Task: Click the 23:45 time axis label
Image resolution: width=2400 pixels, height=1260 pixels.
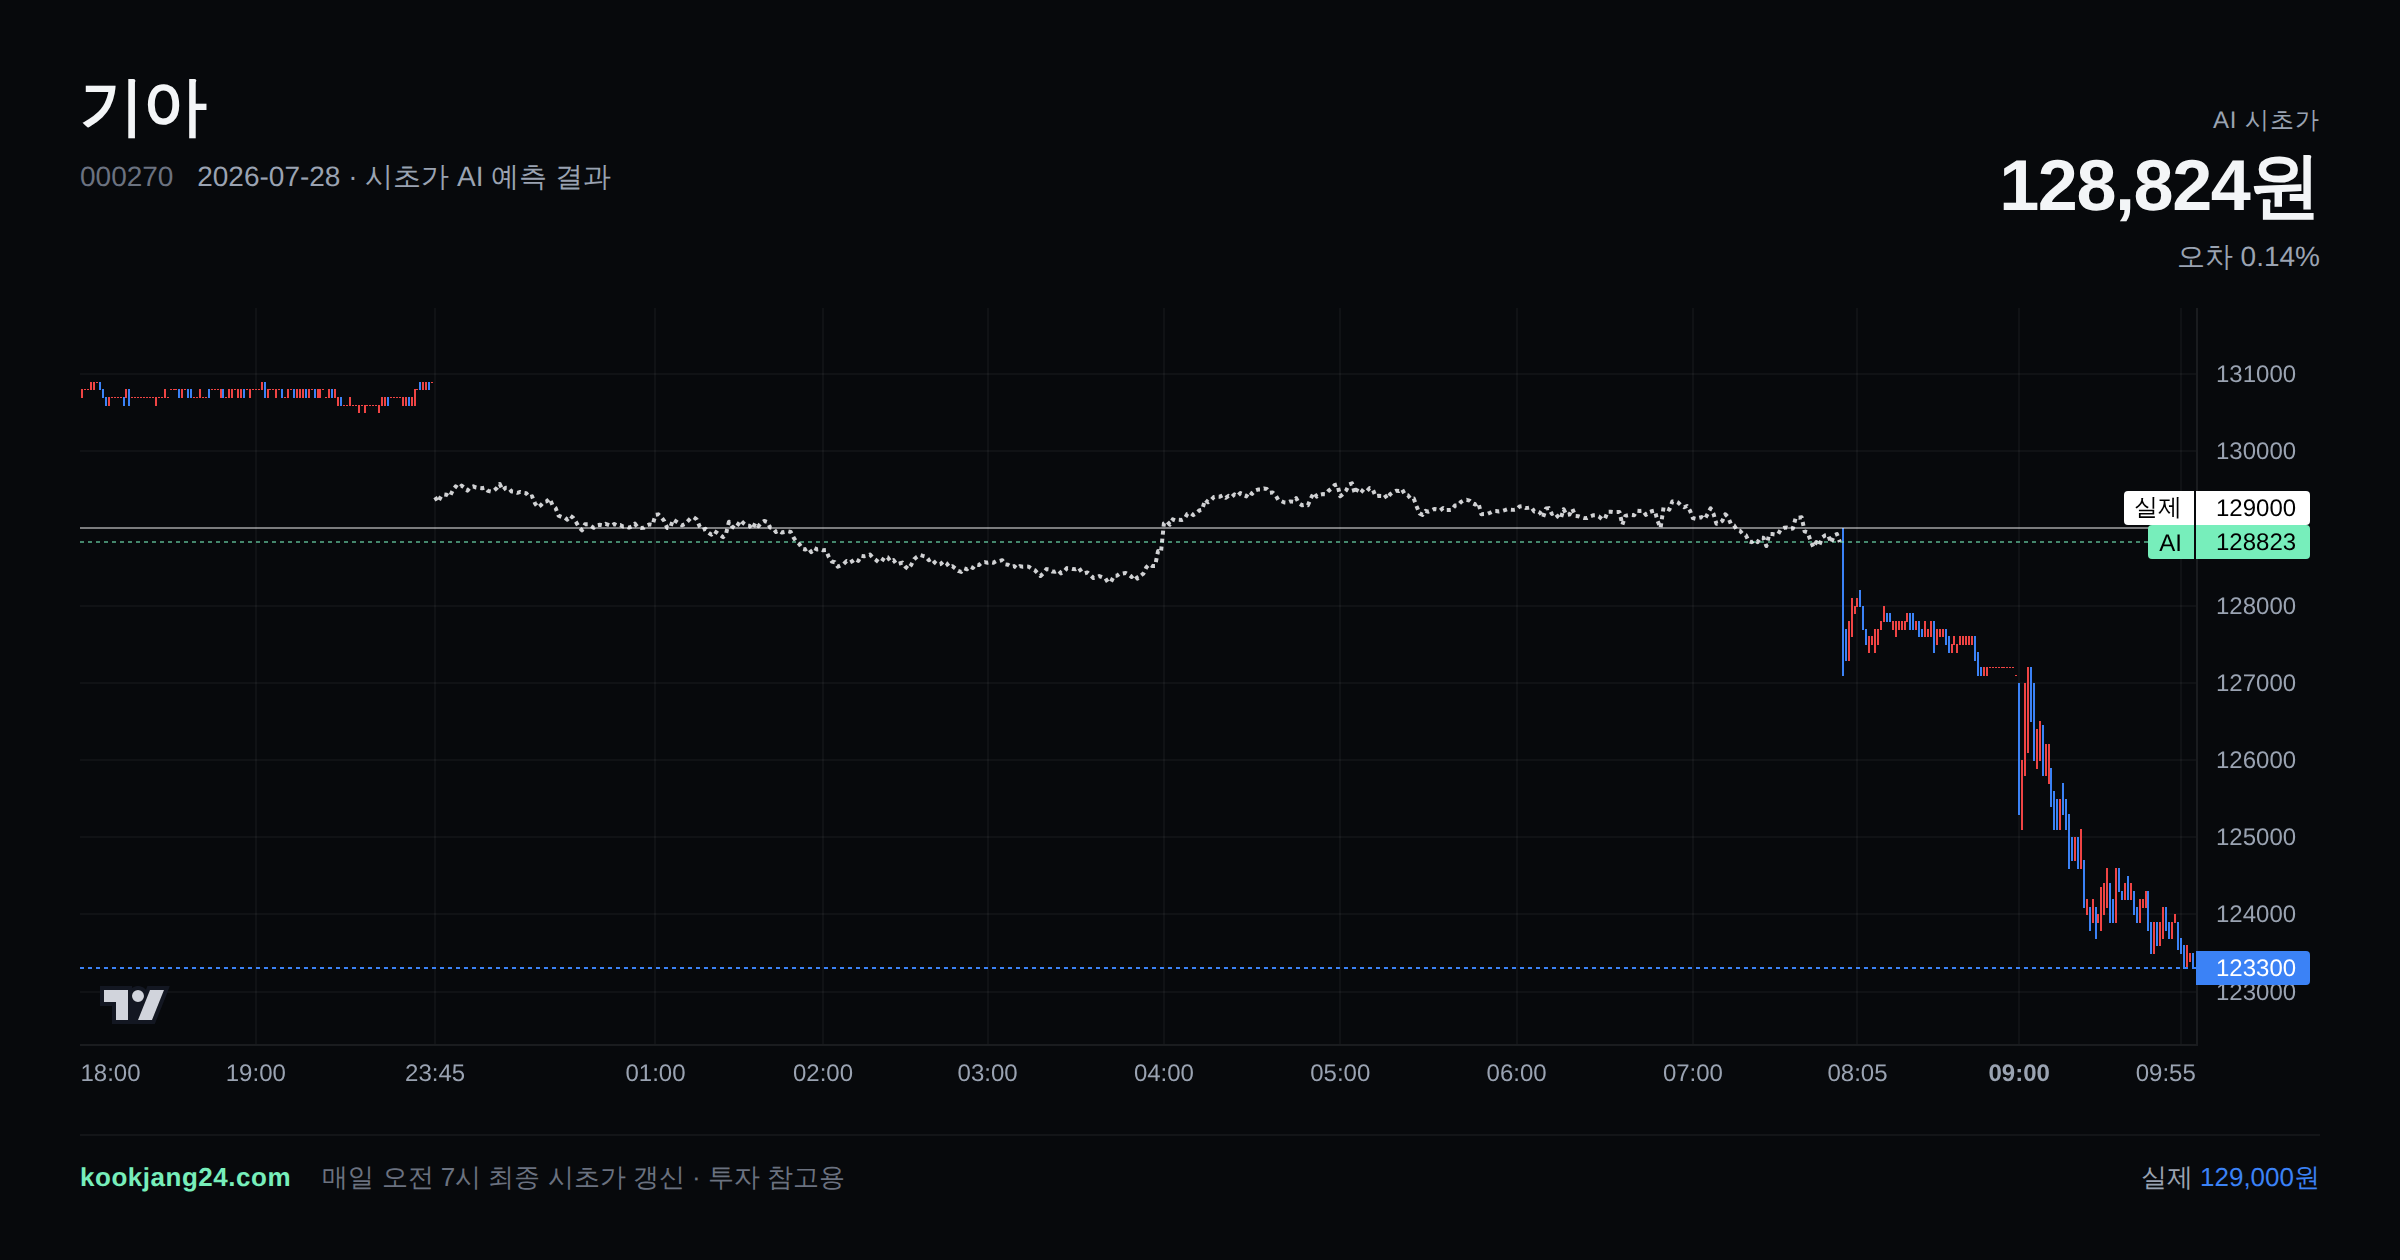Action: [x=435, y=1073]
